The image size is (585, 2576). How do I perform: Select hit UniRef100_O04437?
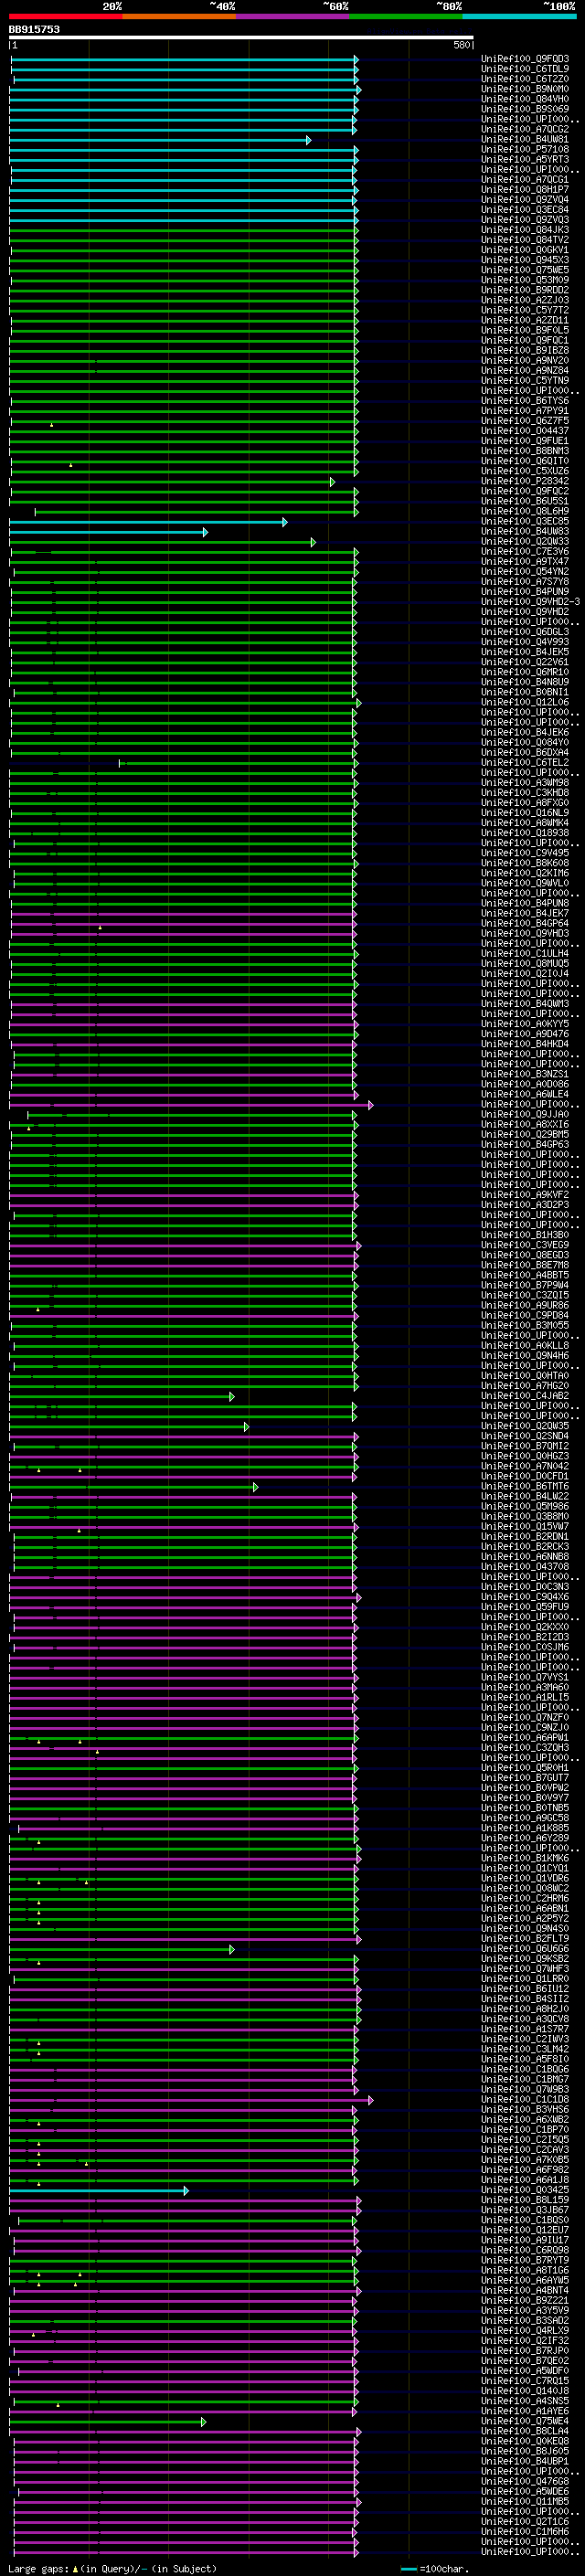(x=525, y=431)
